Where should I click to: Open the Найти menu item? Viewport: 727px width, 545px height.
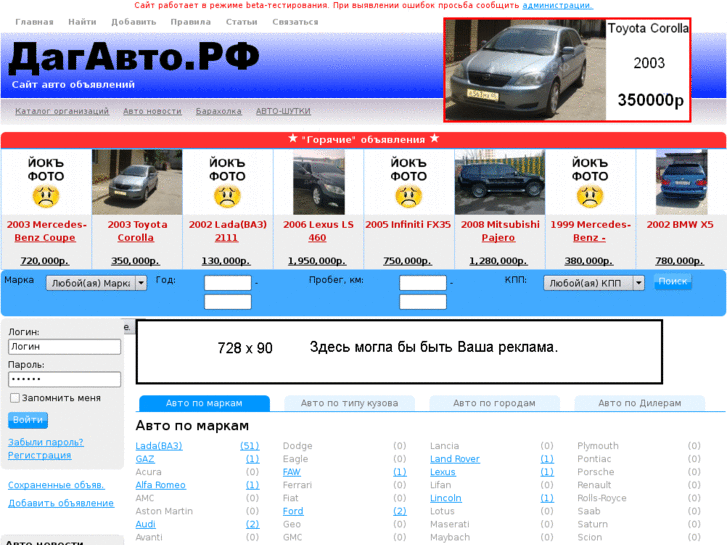(x=82, y=22)
